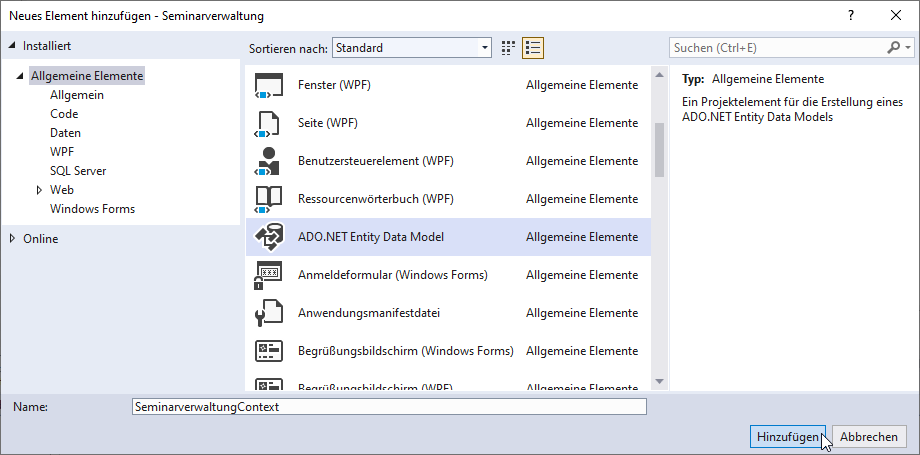This screenshot has height=455, width=920.
Task: Select the ADO.NET Entity Data Model icon
Action: tap(269, 237)
